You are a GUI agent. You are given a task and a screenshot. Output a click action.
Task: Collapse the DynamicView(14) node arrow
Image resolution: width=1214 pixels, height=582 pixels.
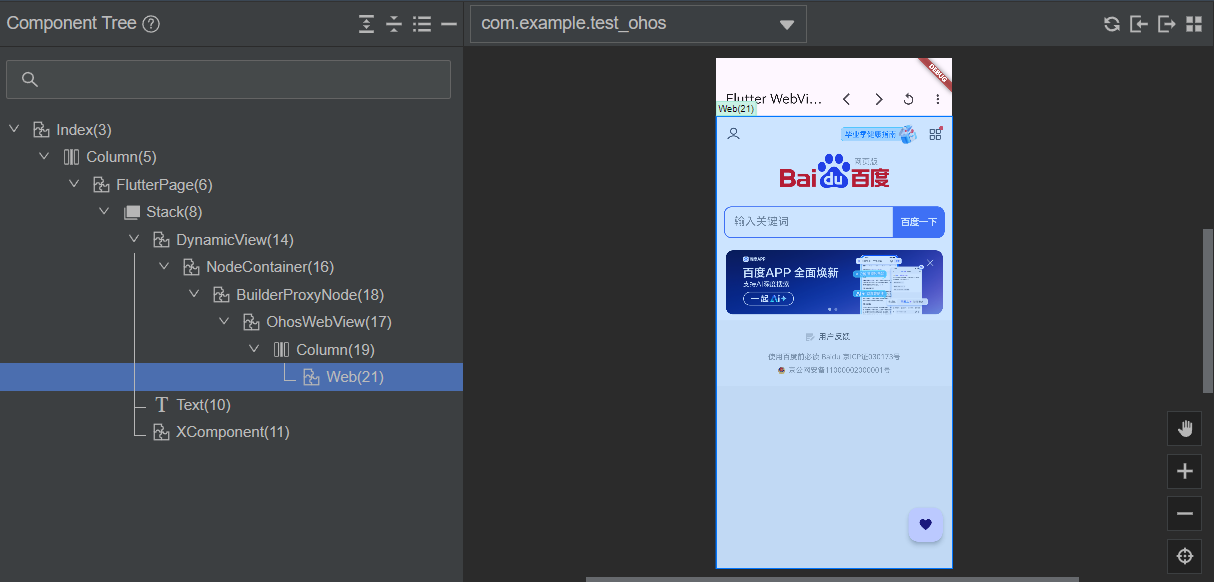point(134,239)
